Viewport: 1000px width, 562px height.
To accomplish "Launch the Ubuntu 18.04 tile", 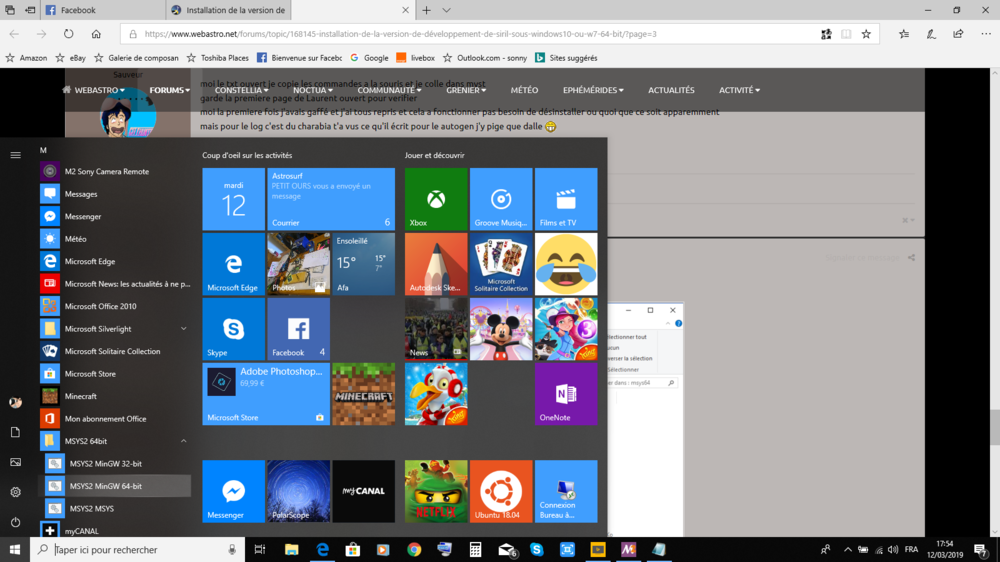I will (x=501, y=491).
